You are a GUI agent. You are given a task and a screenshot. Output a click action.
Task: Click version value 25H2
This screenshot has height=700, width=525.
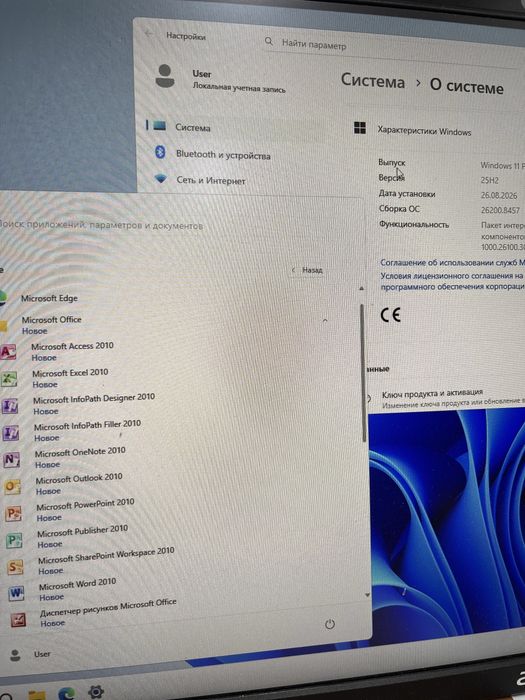click(490, 181)
